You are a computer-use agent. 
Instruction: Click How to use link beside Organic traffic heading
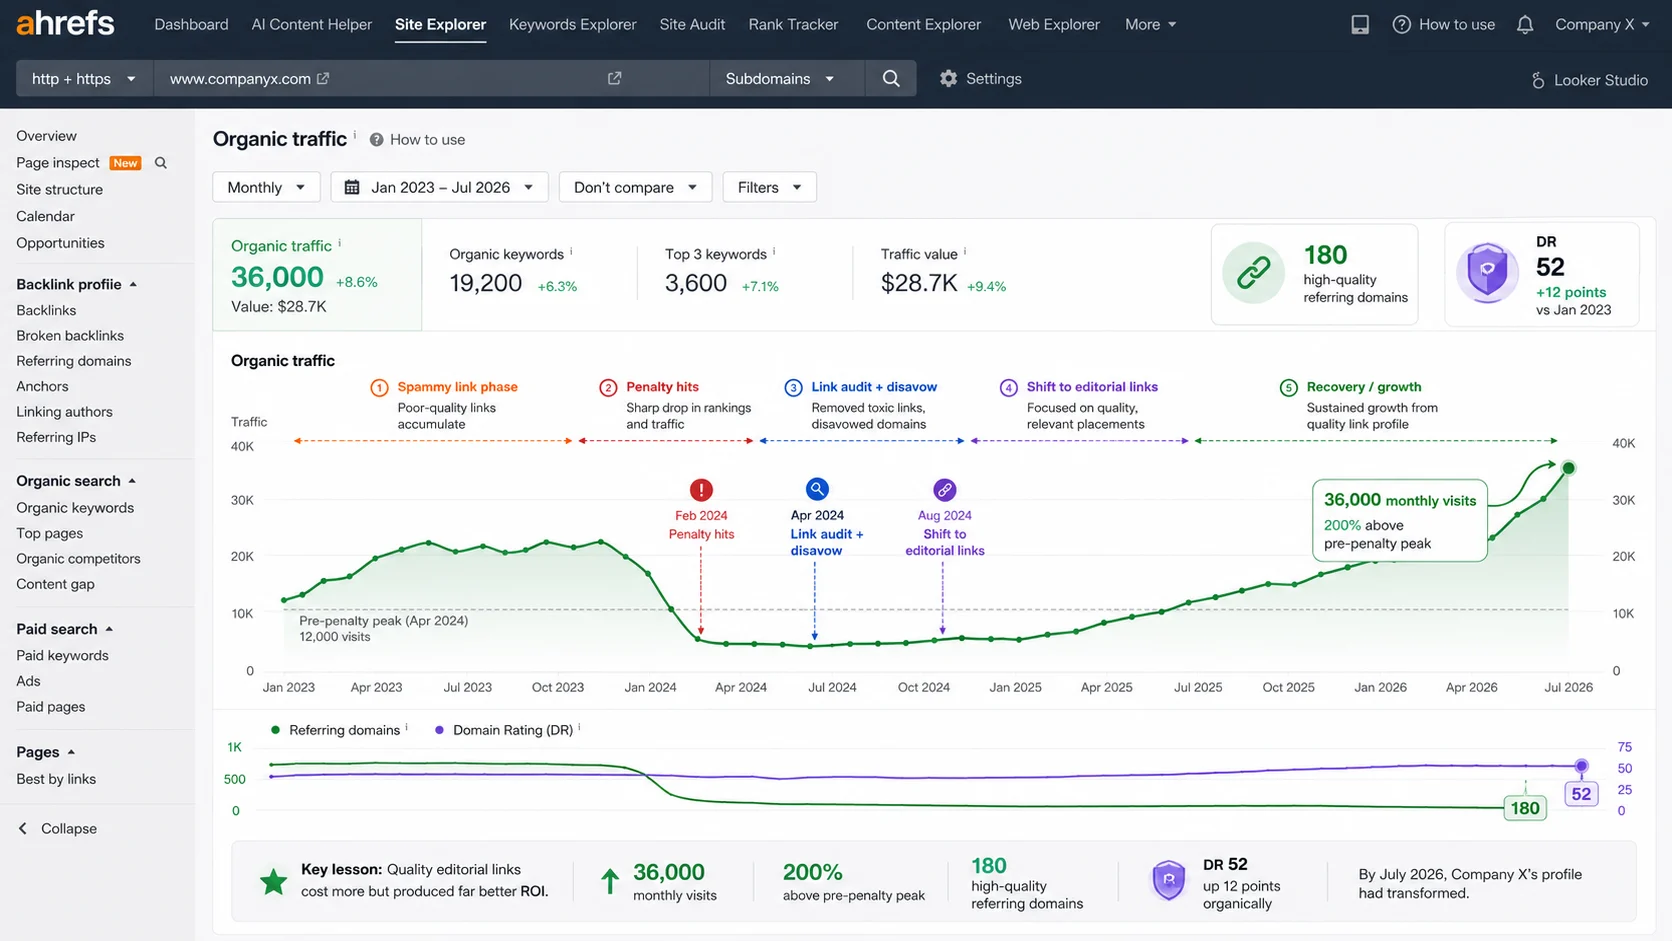[427, 140]
